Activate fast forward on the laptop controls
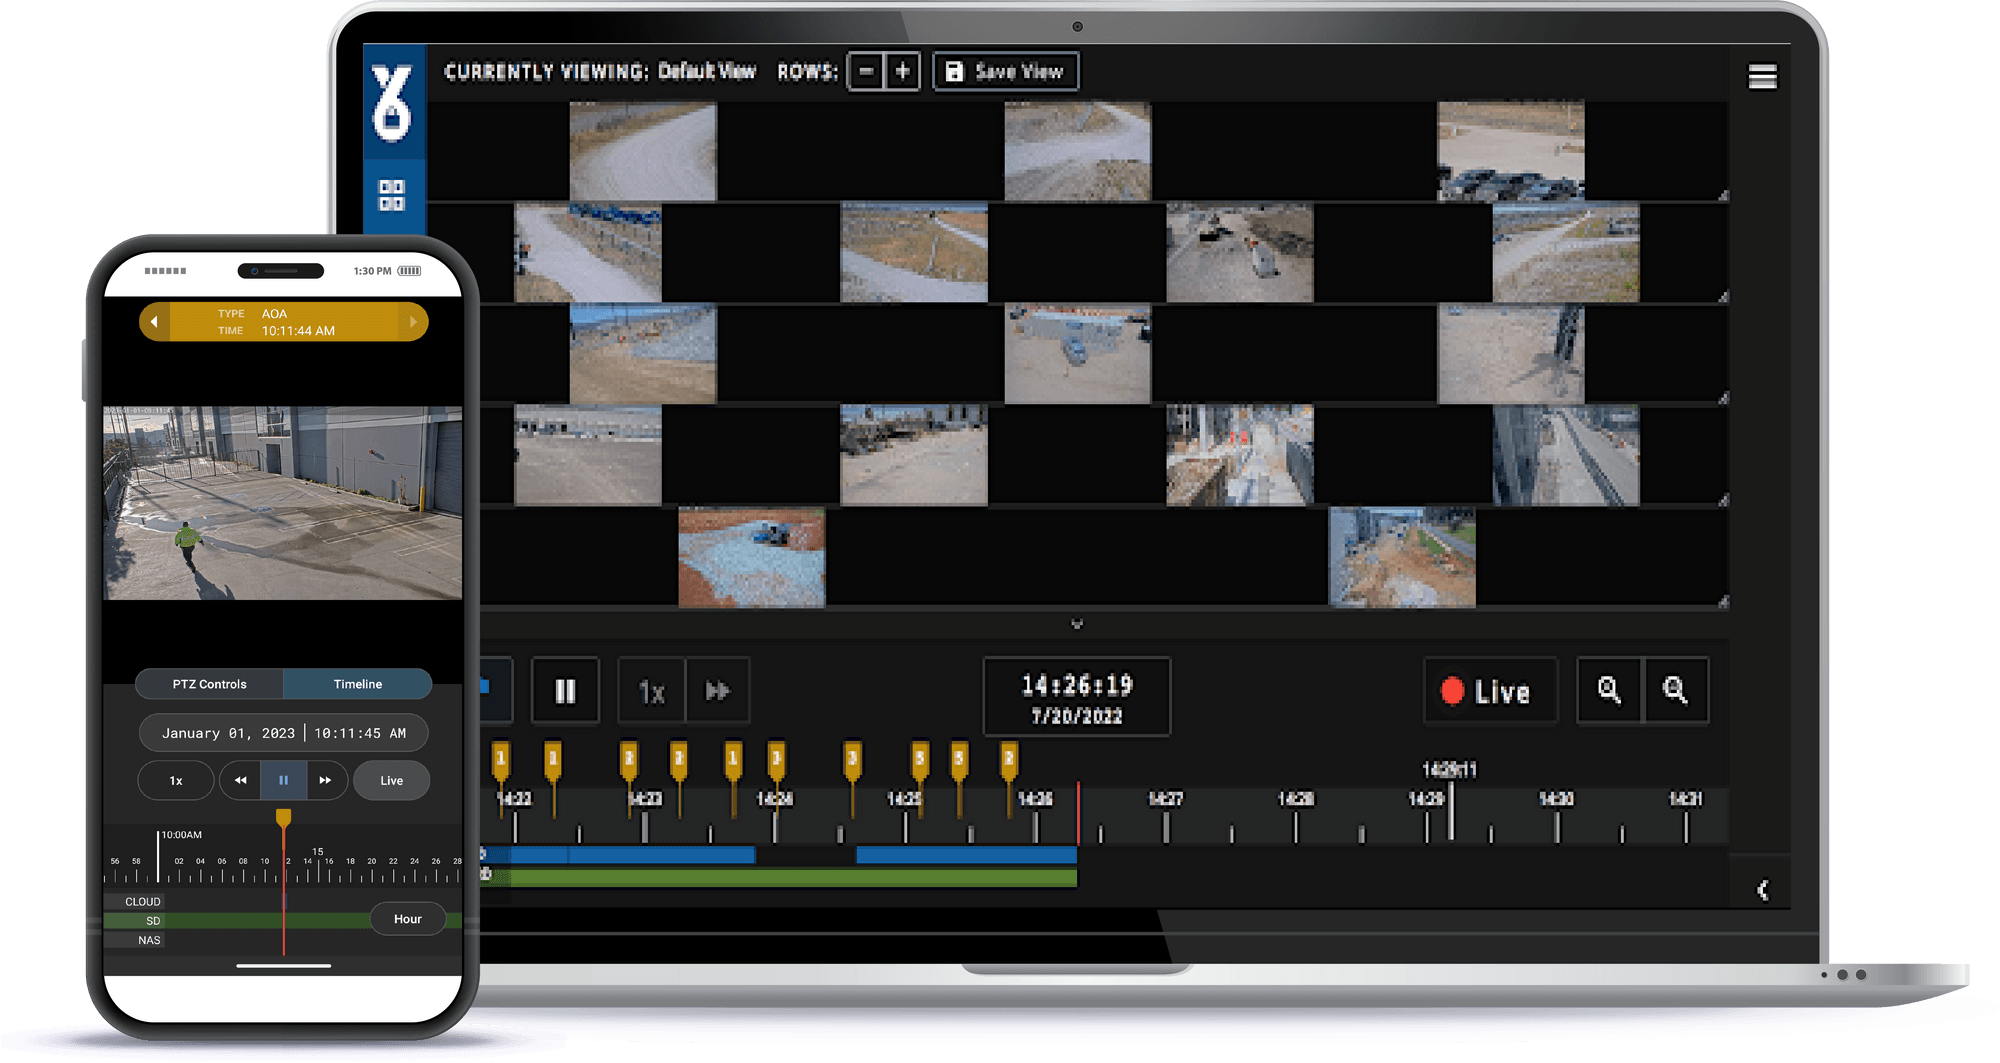The image size is (2000, 1063). point(718,690)
